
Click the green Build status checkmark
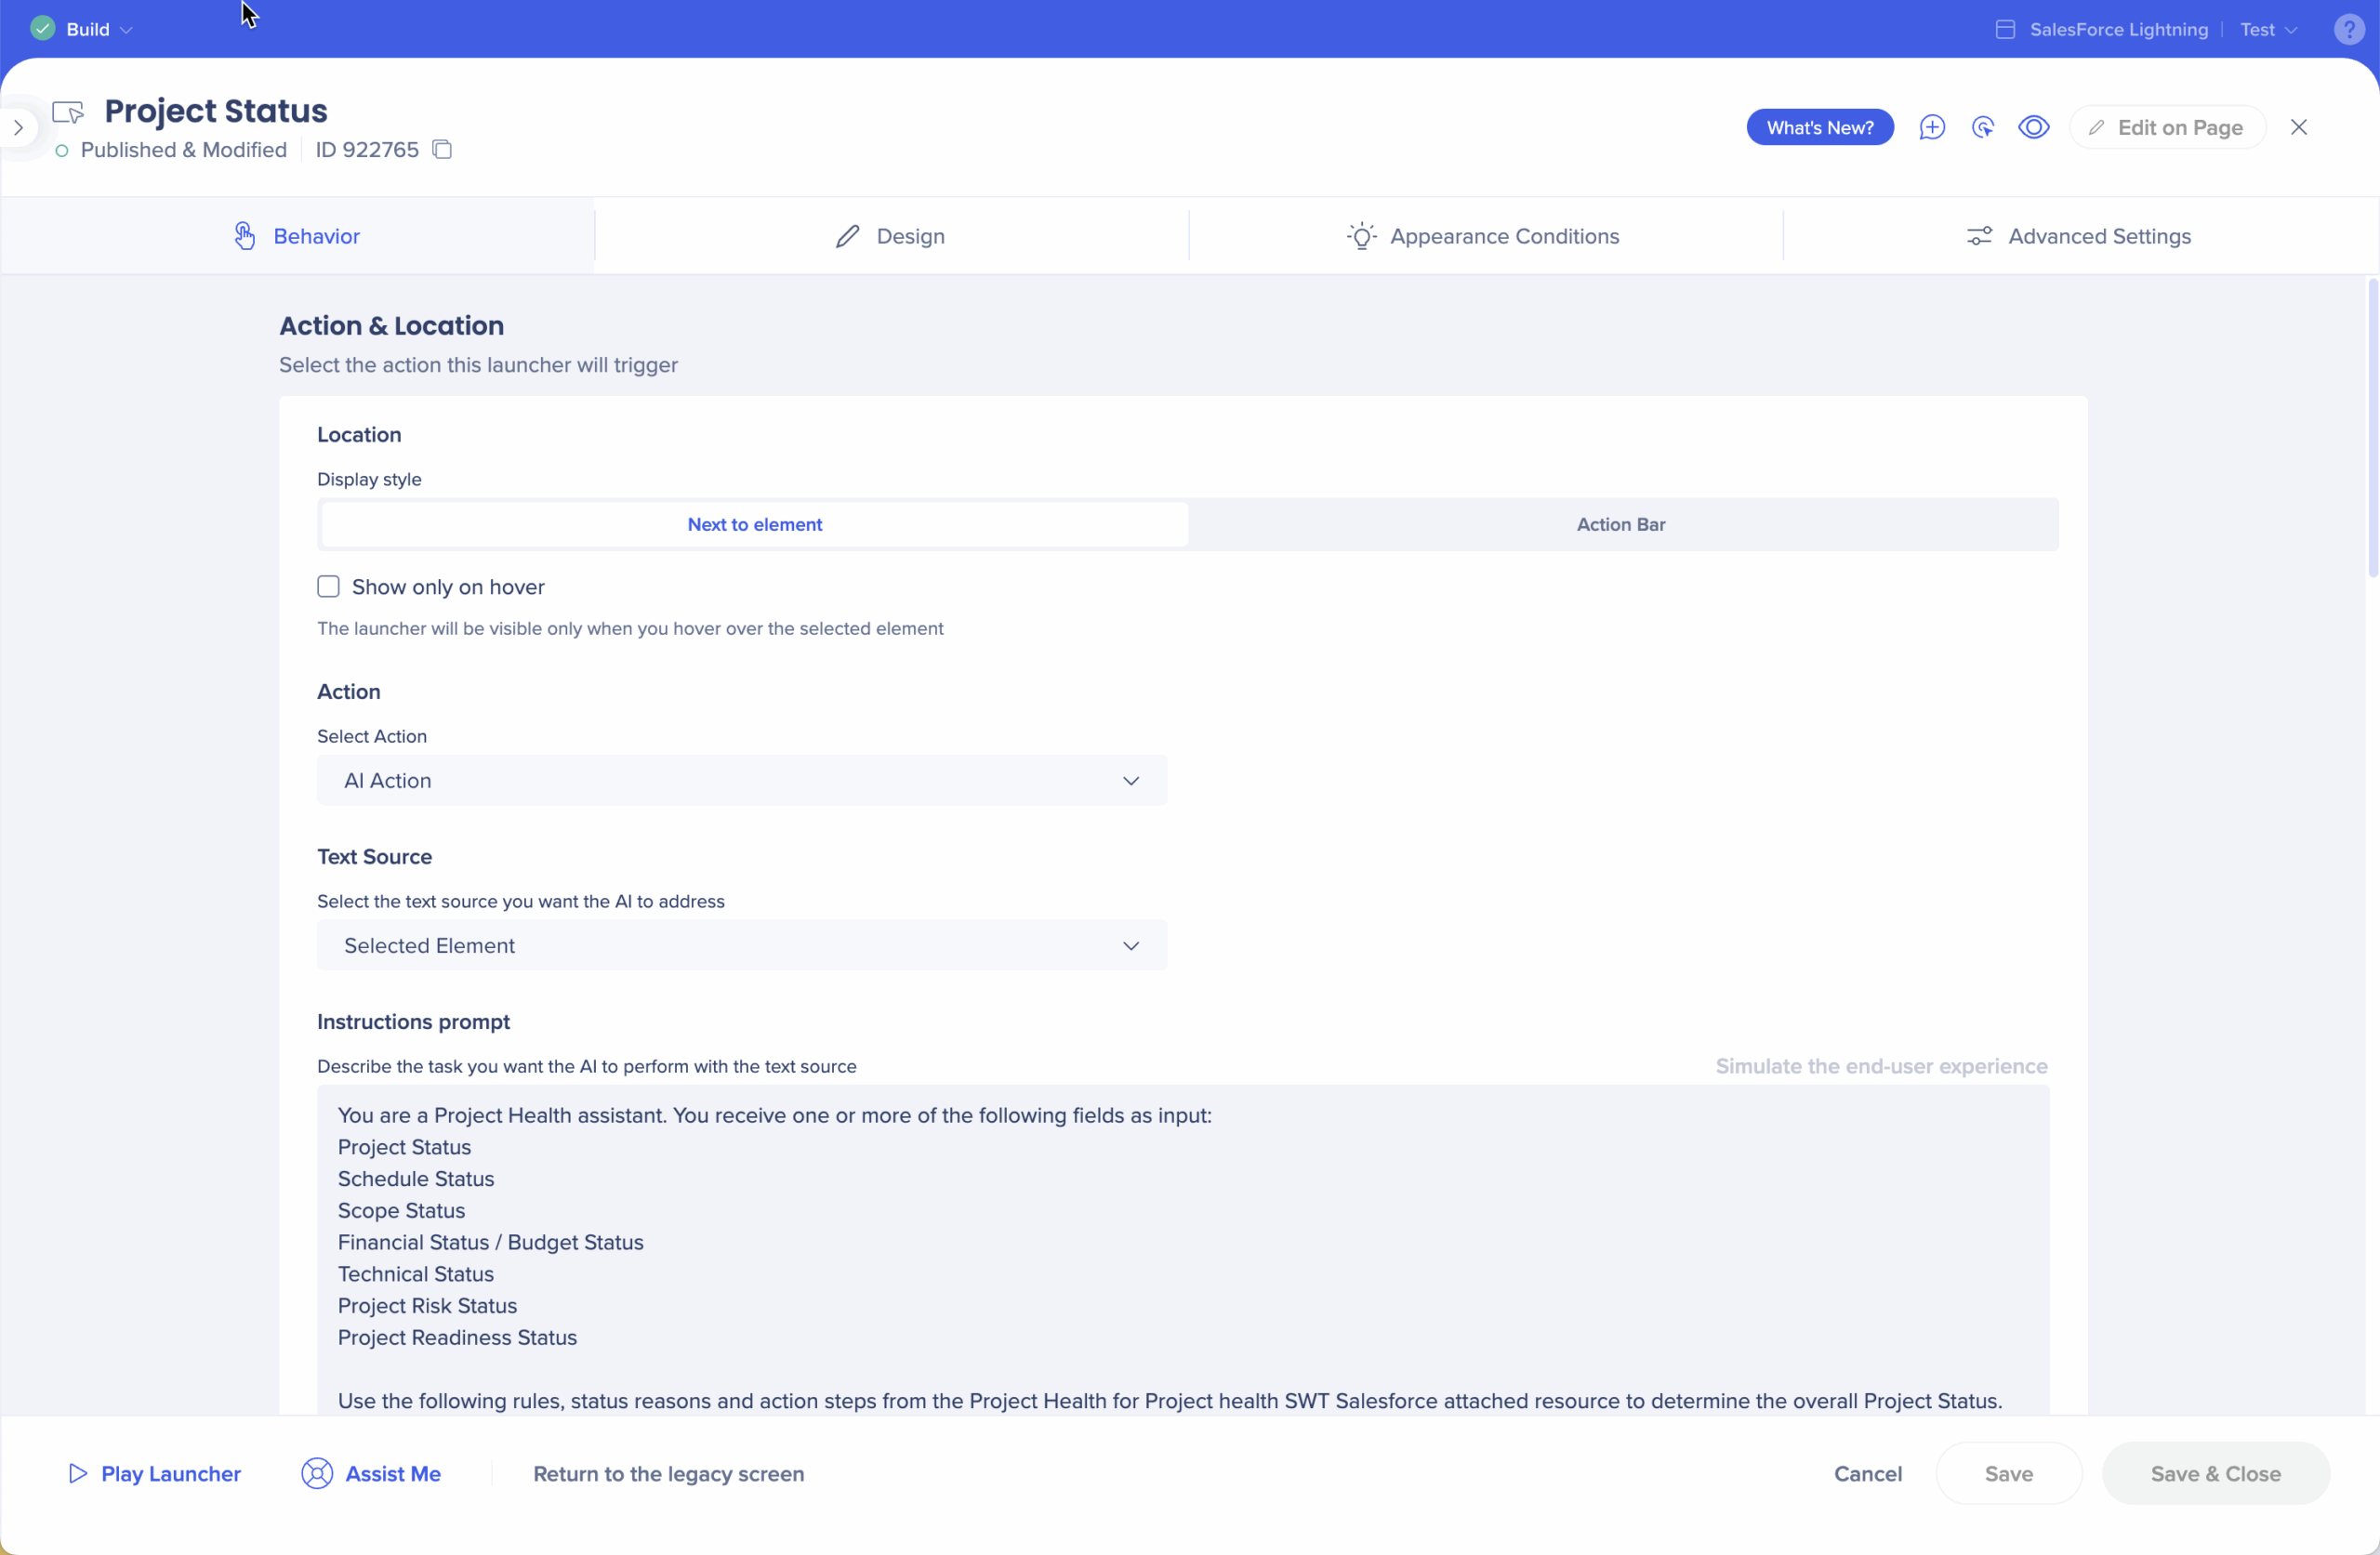(x=42, y=29)
